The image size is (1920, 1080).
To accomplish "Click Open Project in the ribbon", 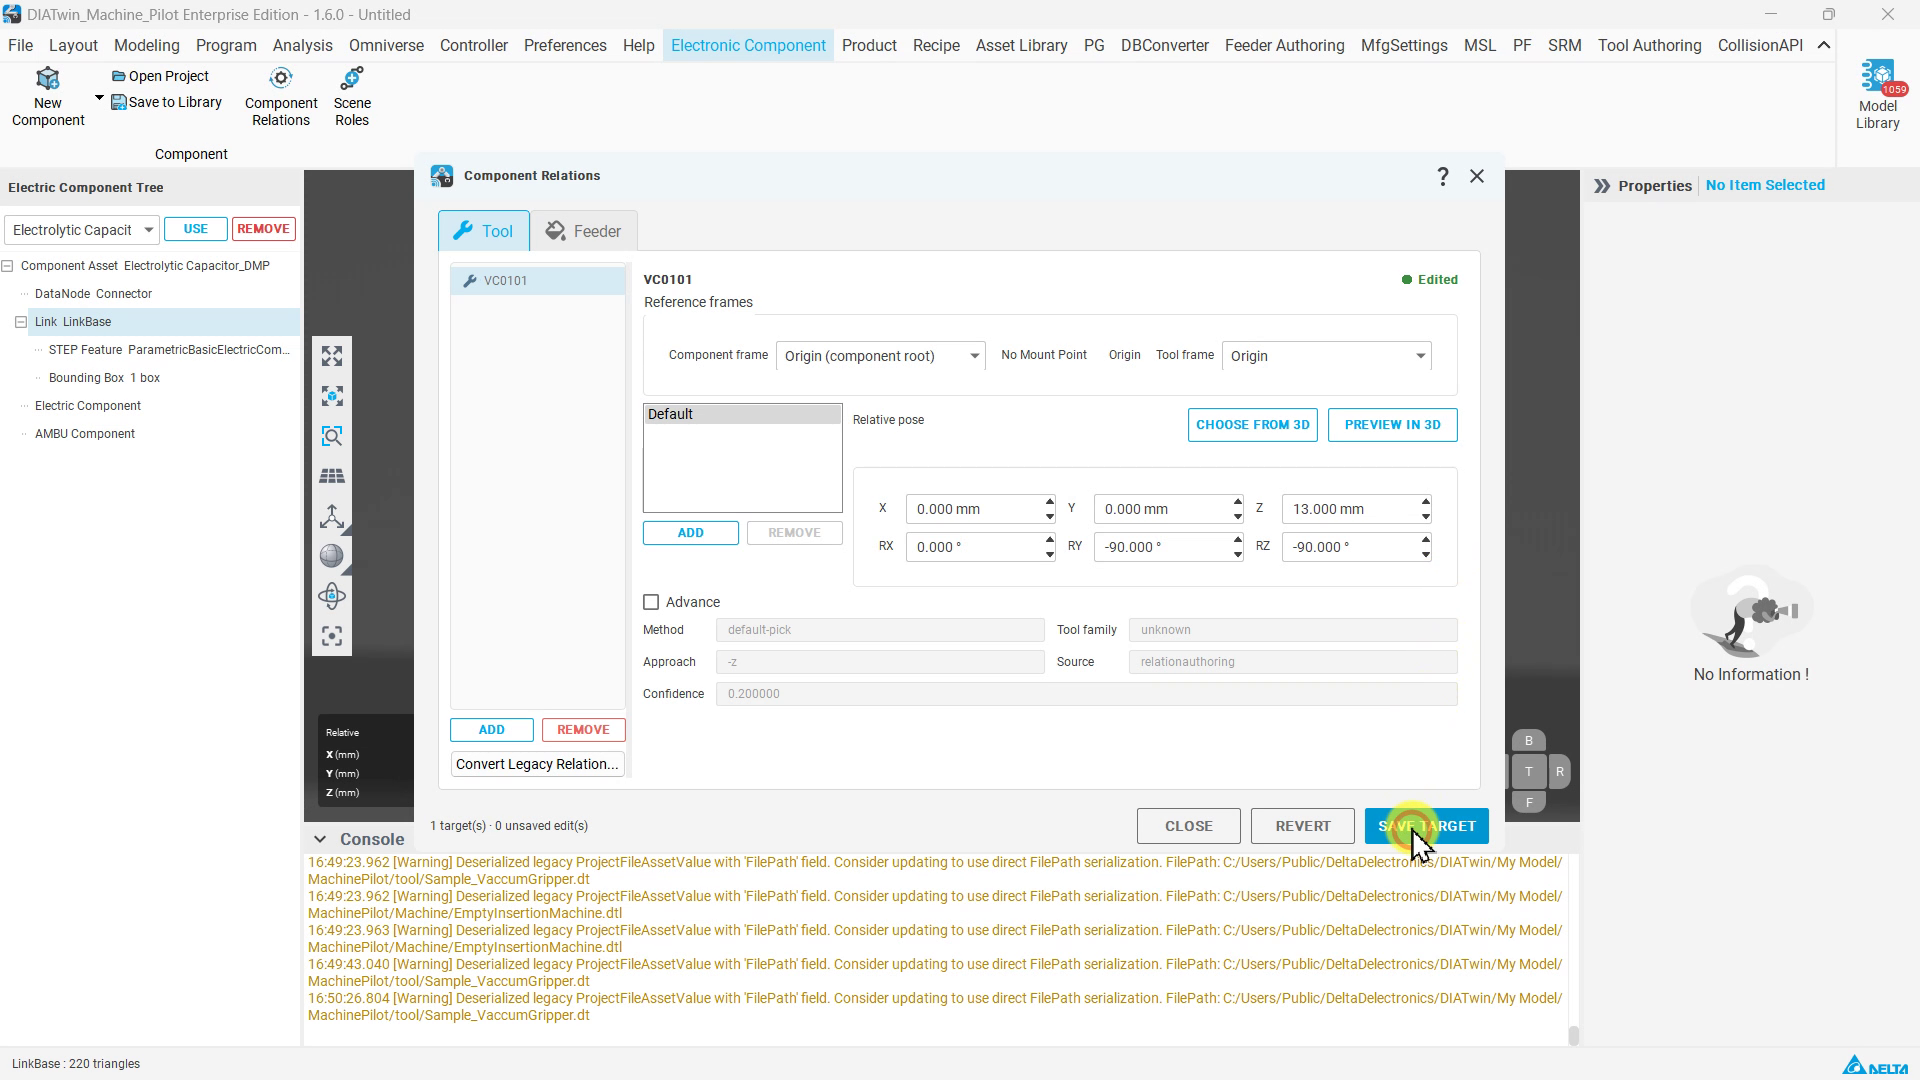I will point(160,76).
